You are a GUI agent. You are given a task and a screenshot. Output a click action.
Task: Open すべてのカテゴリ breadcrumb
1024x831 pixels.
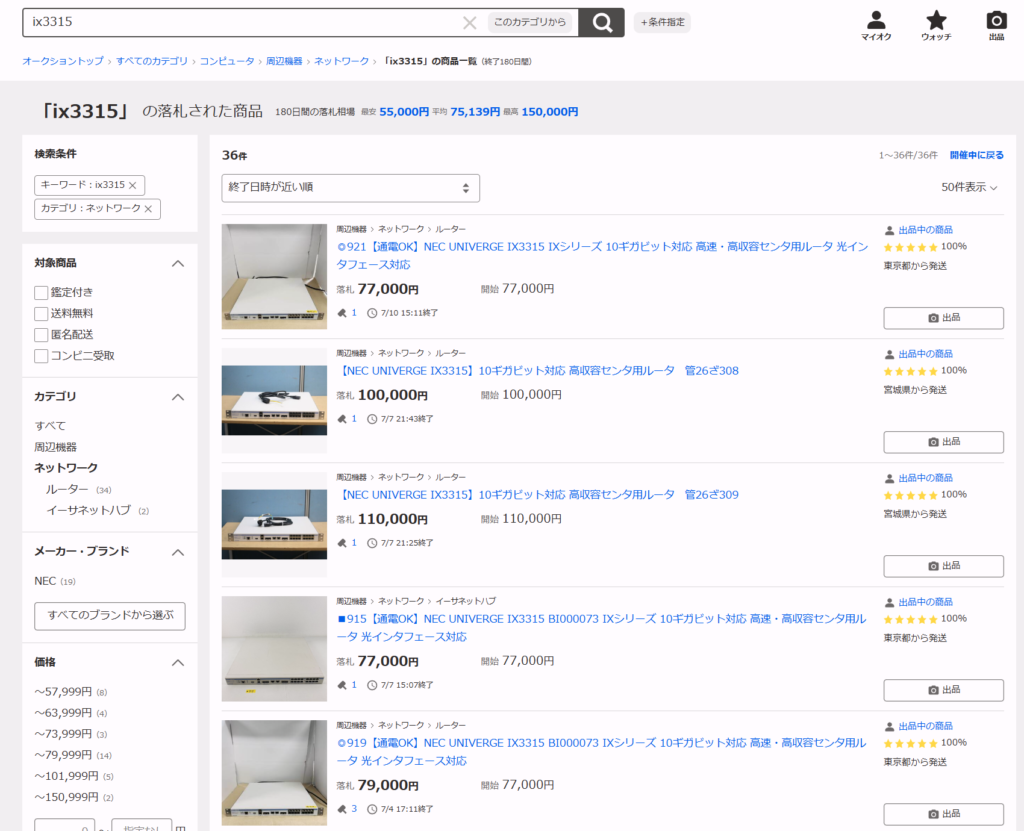[x=152, y=61]
